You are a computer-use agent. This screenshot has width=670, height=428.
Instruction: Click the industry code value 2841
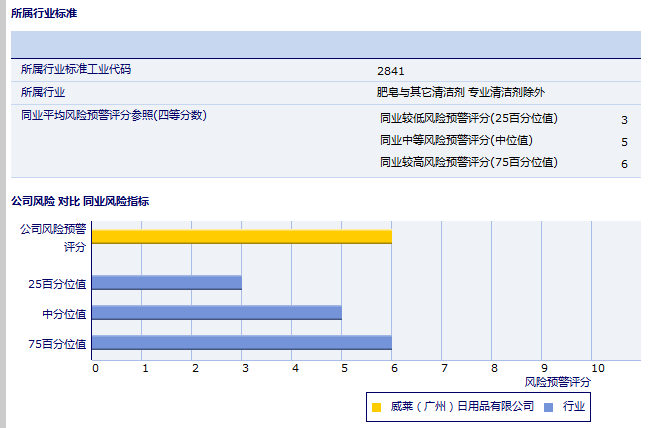click(391, 71)
